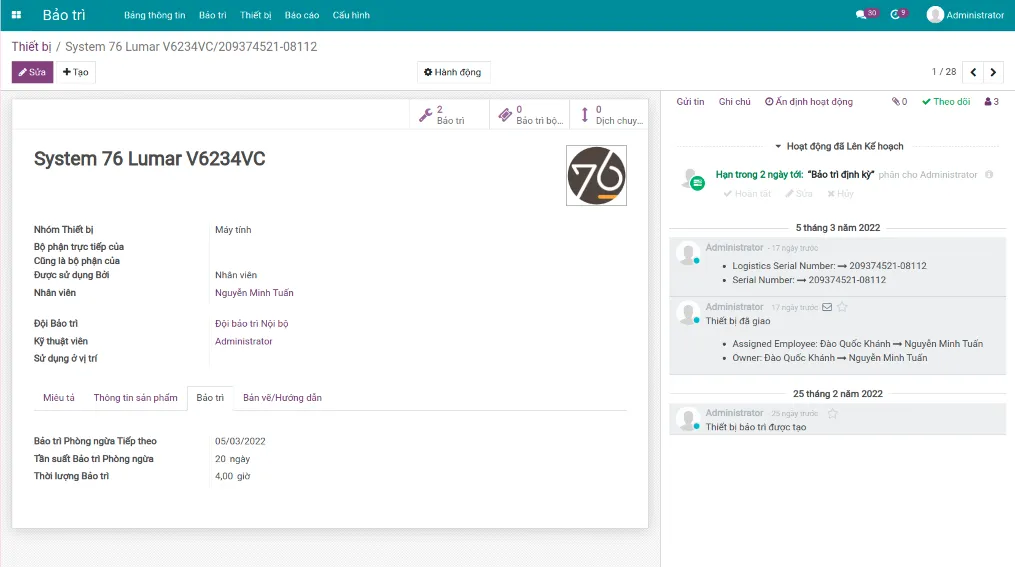Mark activity done with 'Hoàn tất'
Screen dimensions: 1015x567
coord(747,194)
